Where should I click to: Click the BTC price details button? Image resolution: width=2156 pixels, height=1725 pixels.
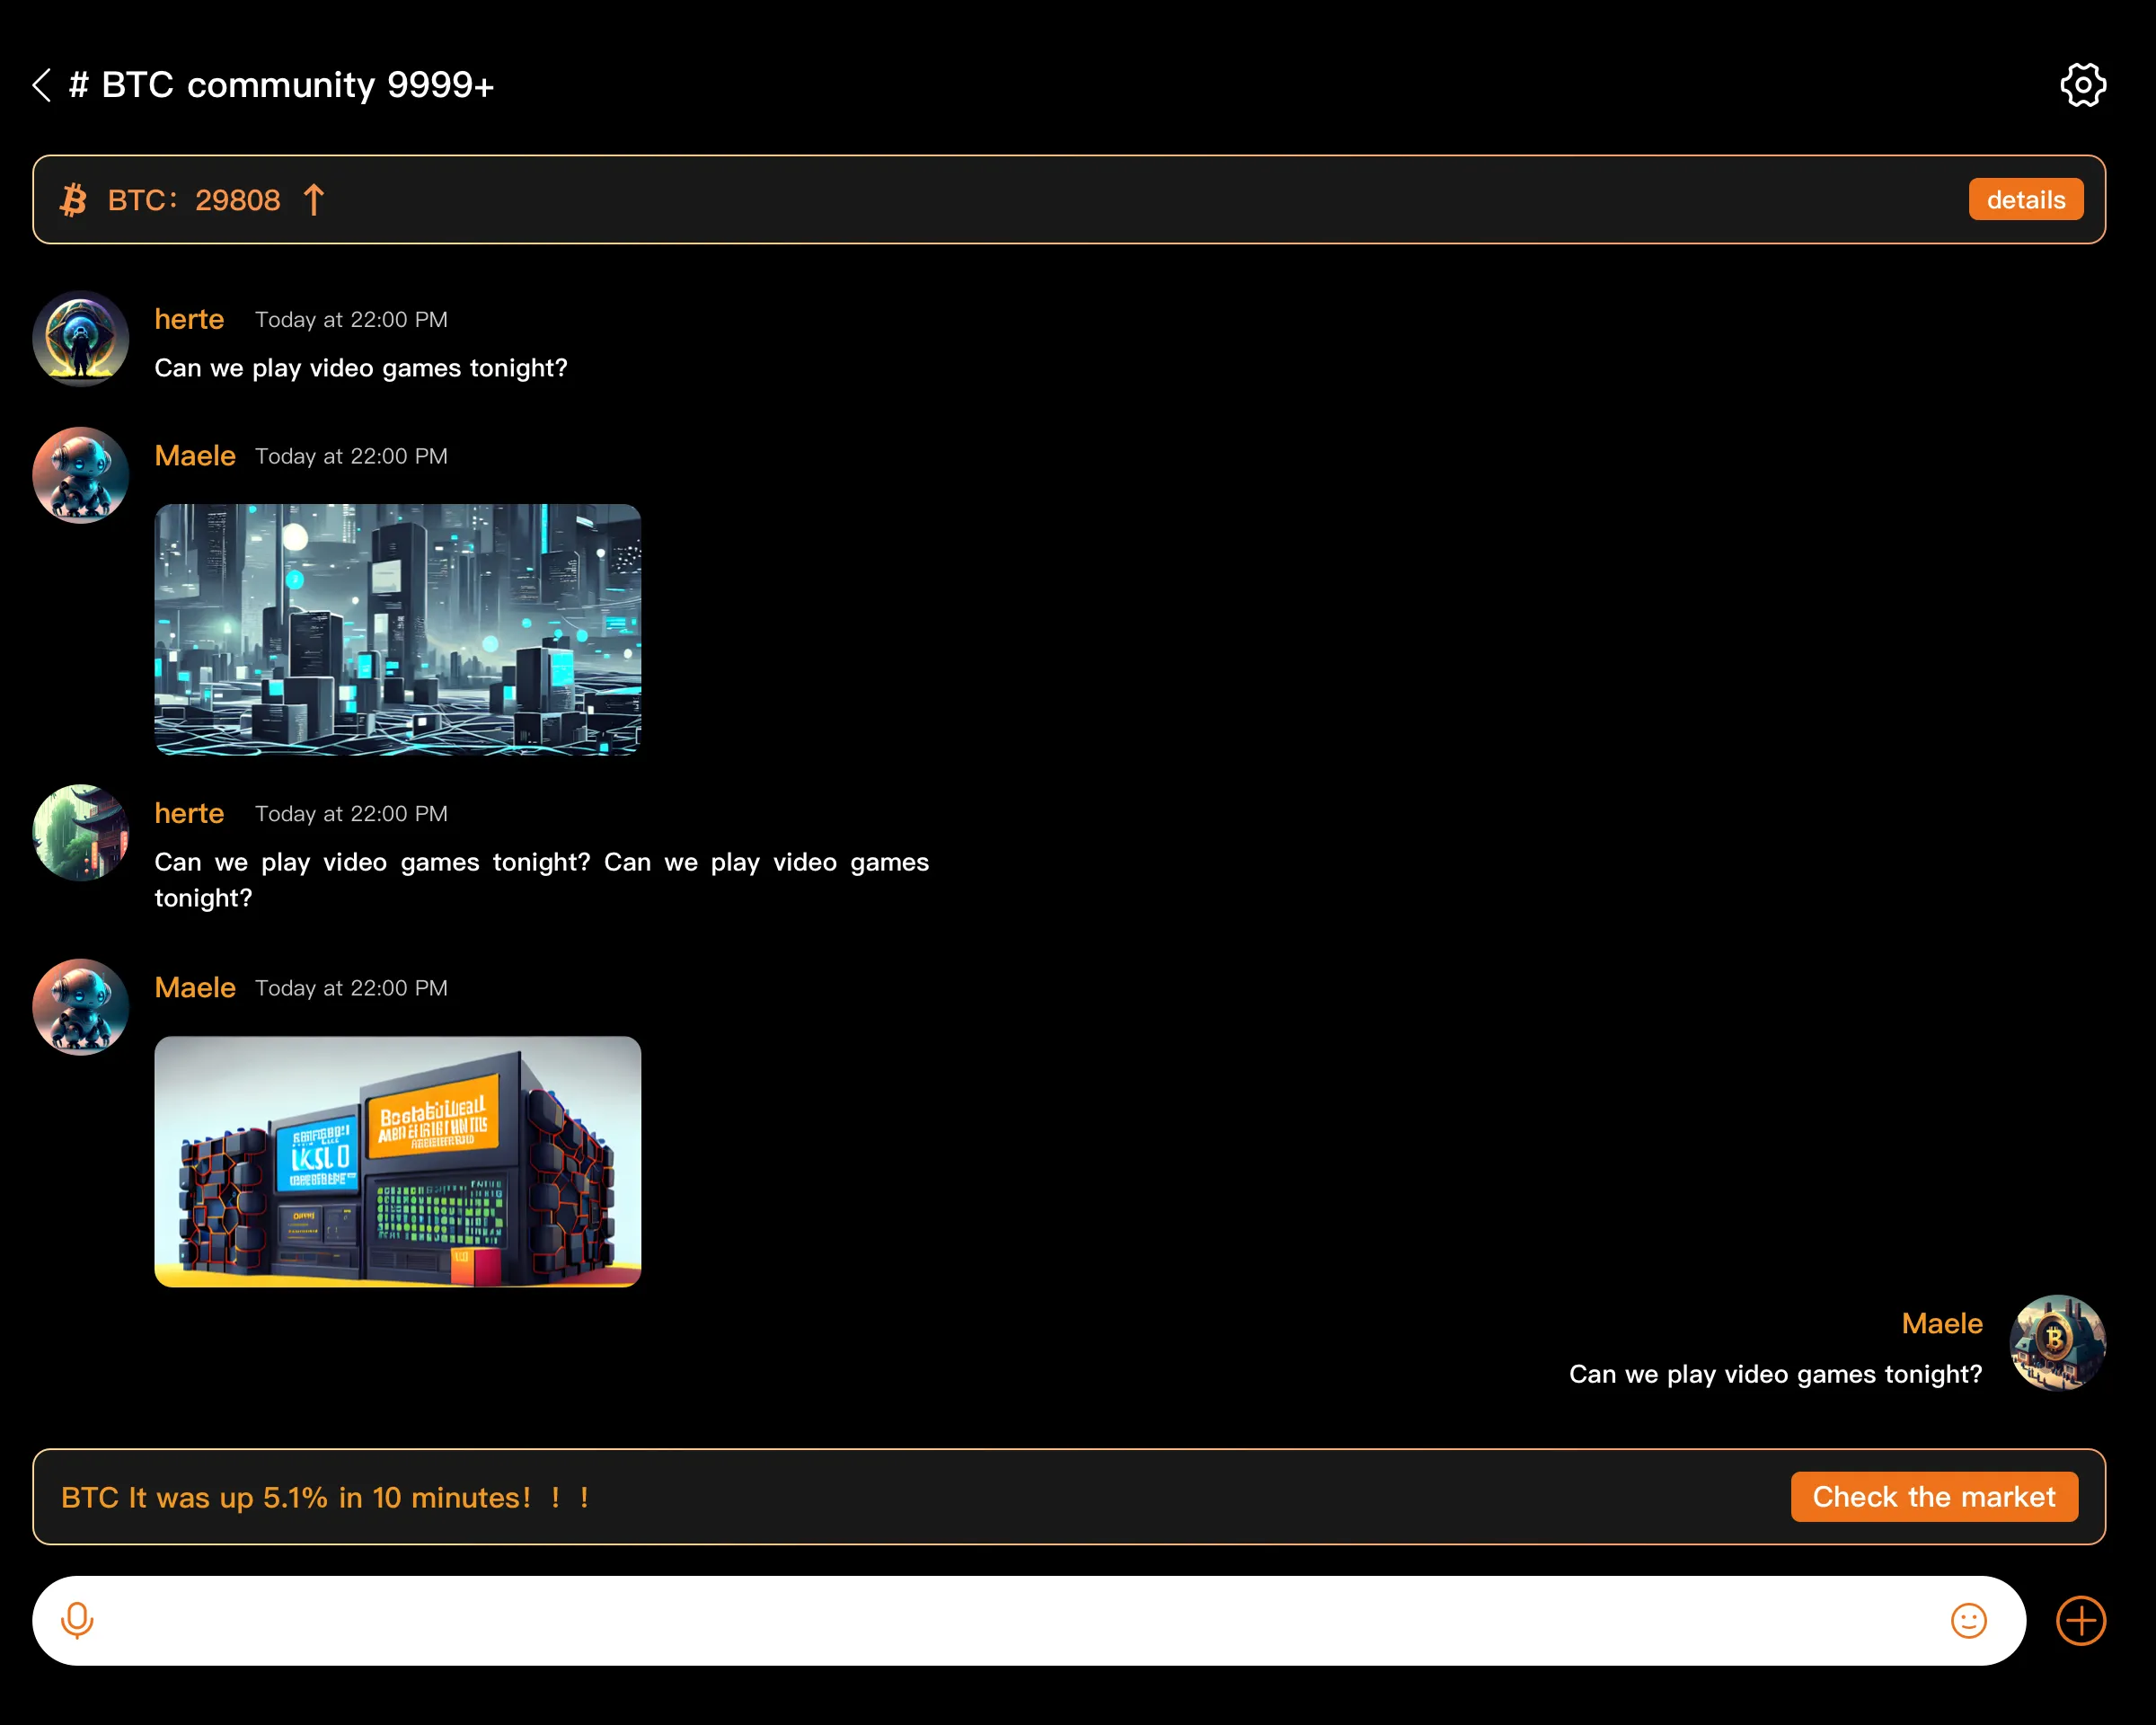click(2028, 199)
